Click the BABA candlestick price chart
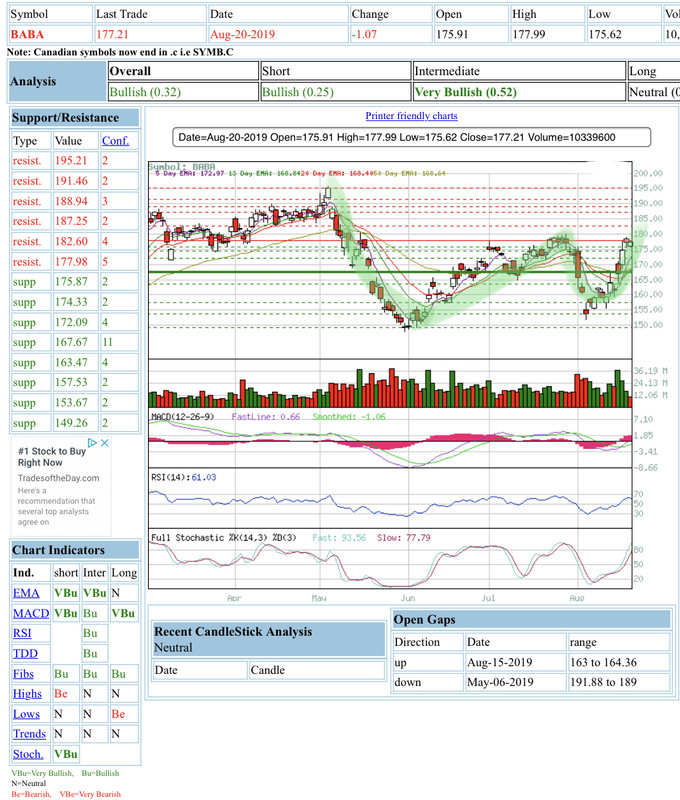This screenshot has height=800, width=680. pyautogui.click(x=390, y=260)
